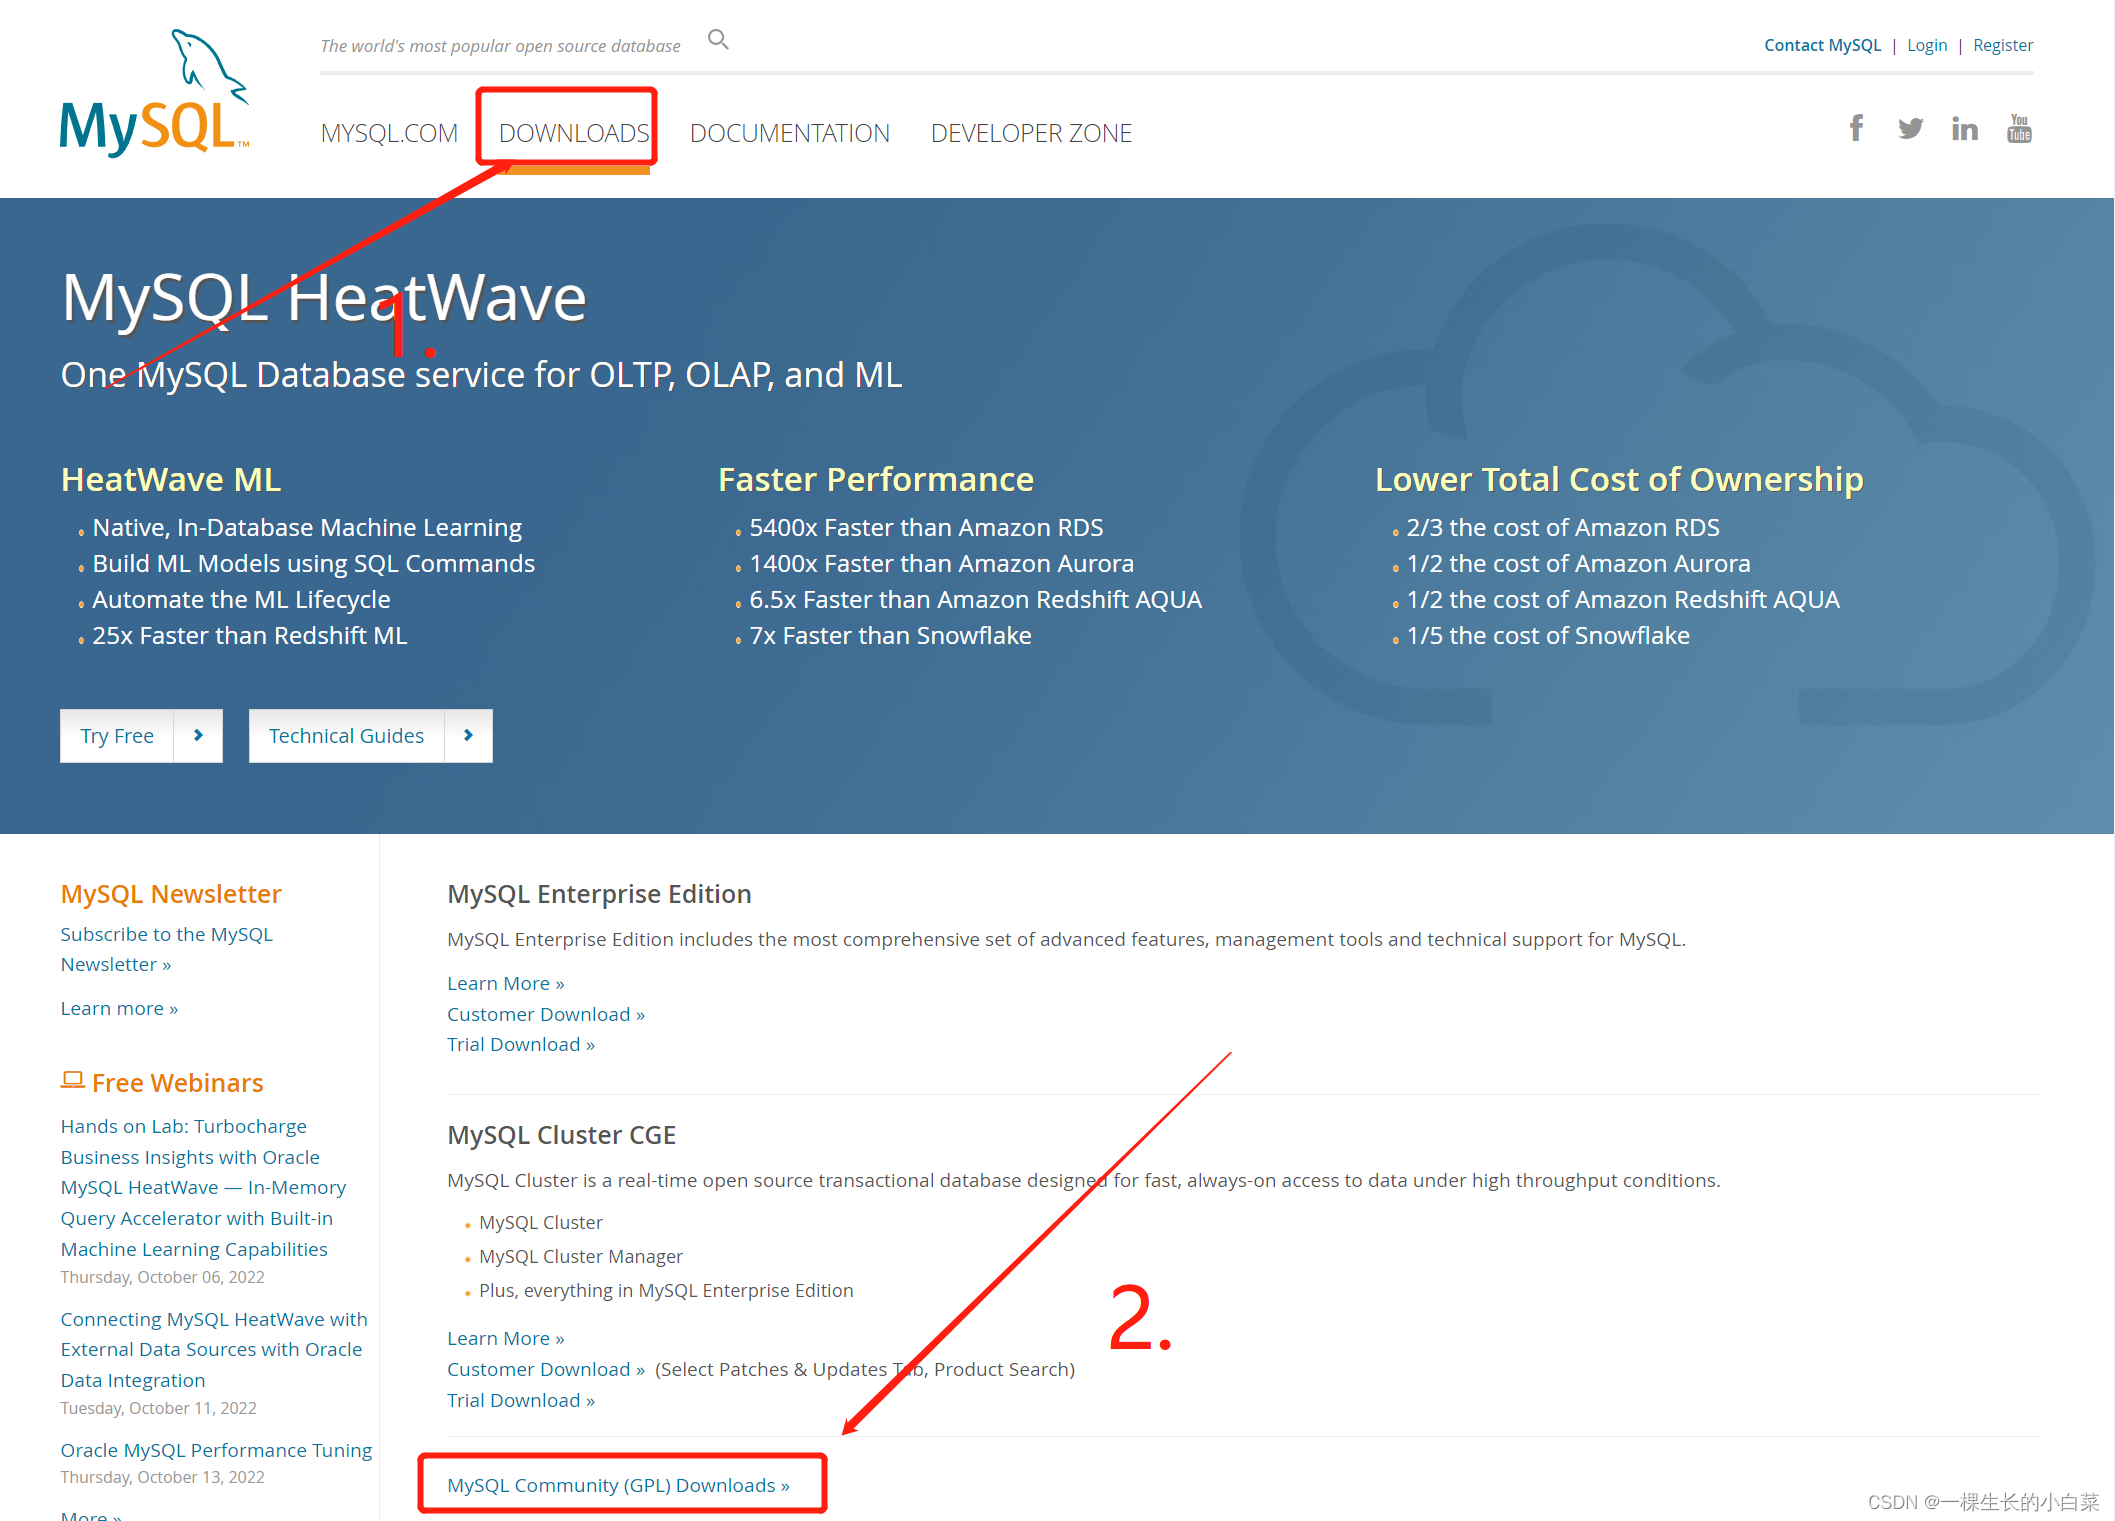Switch to the DOCUMENTATION tab

click(x=789, y=133)
